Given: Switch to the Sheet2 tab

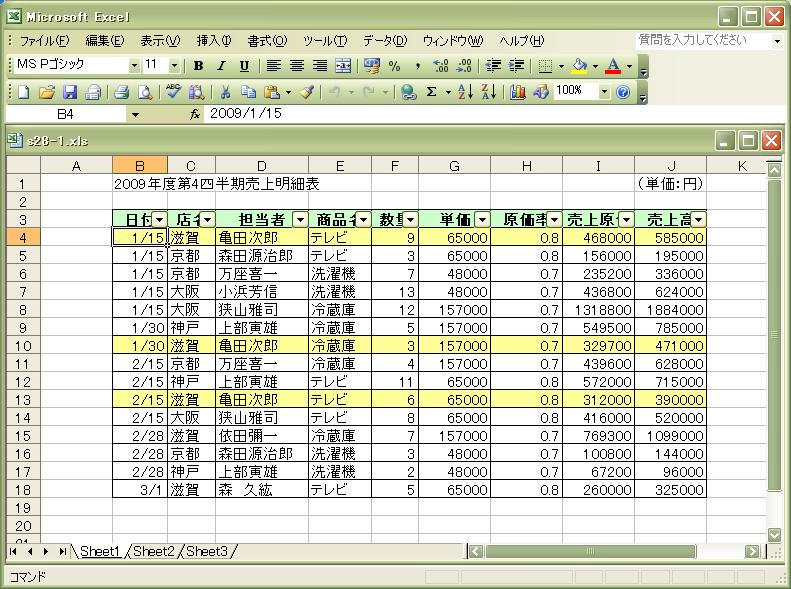Looking at the screenshot, I should [153, 551].
